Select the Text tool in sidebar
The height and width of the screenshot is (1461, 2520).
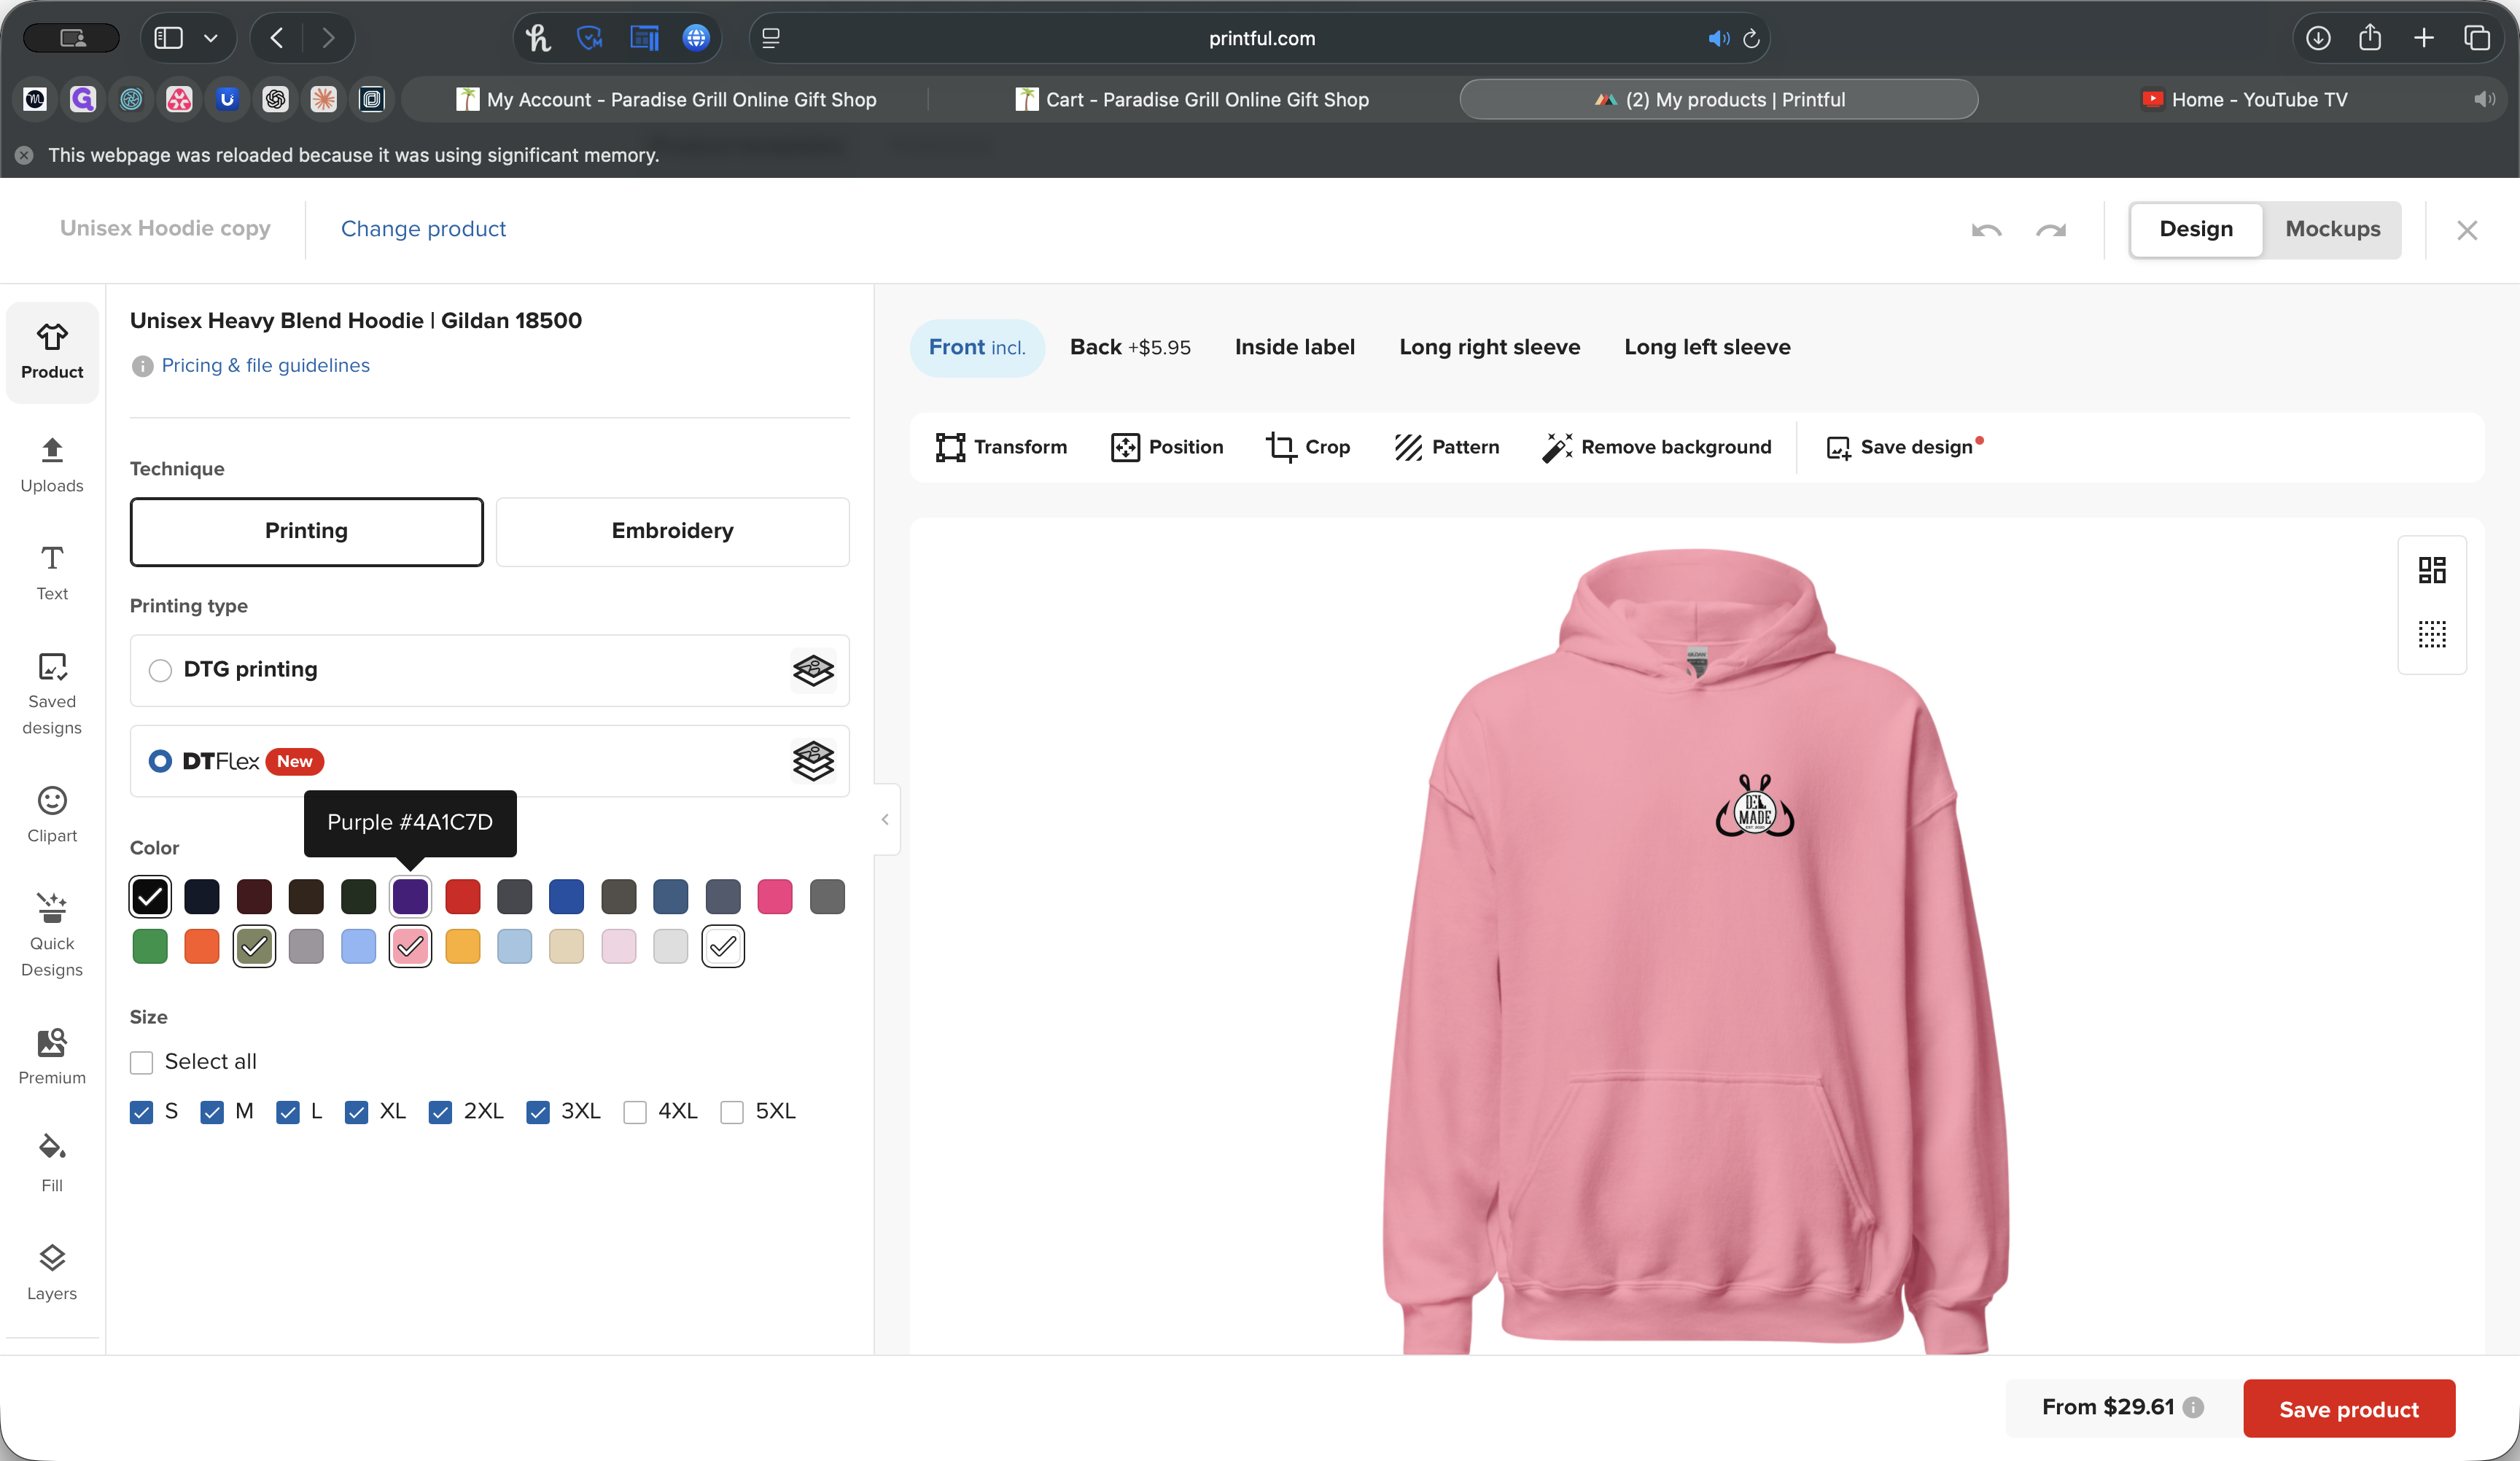[x=52, y=572]
